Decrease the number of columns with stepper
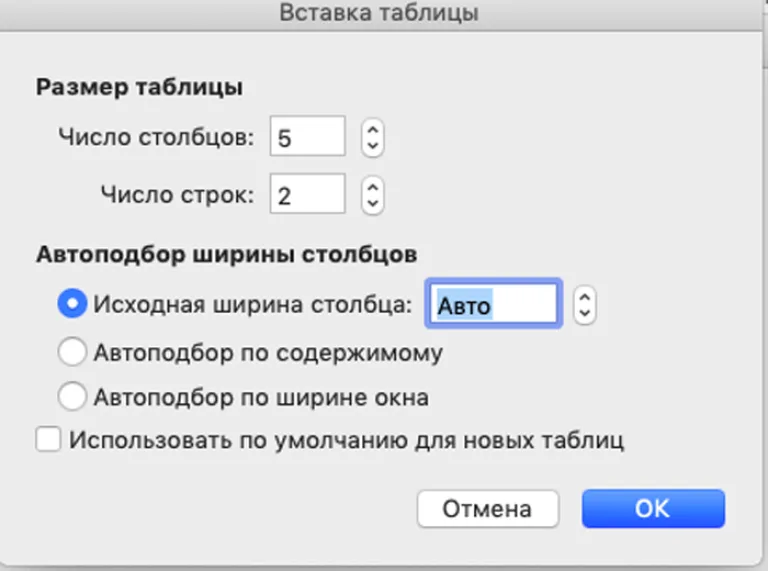The image size is (768, 571). coord(373,146)
